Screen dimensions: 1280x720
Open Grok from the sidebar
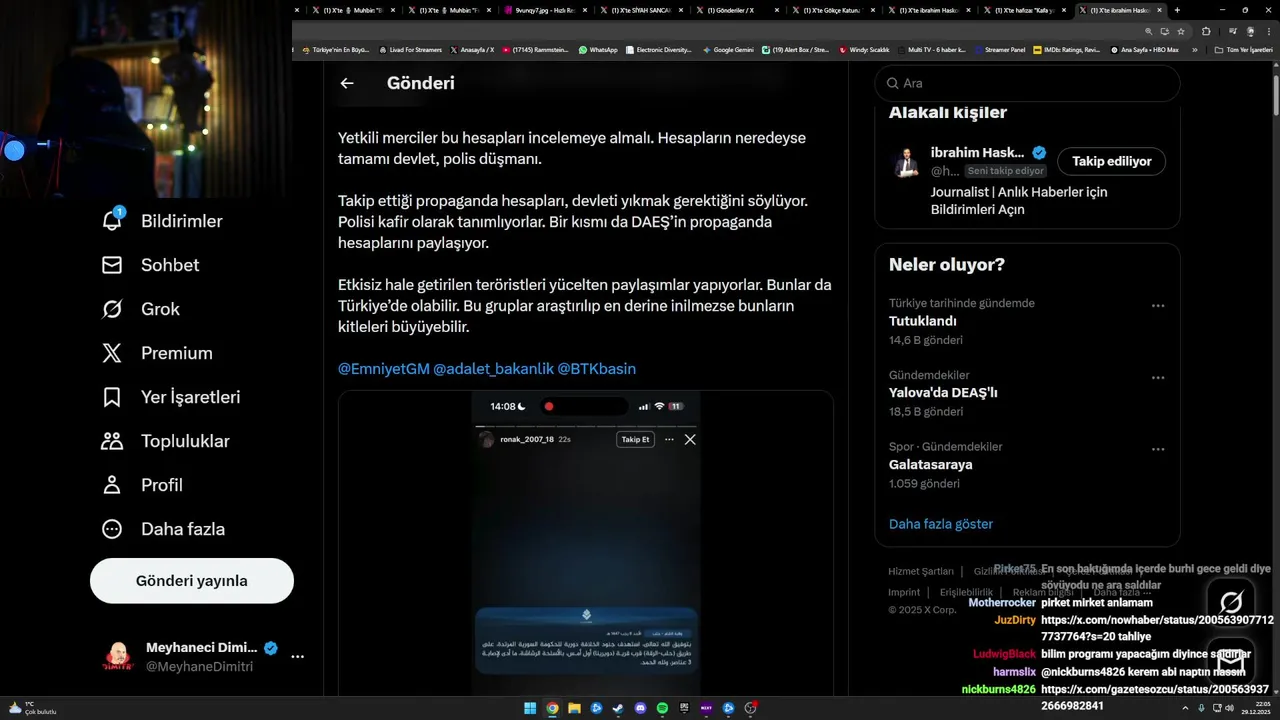[141, 309]
